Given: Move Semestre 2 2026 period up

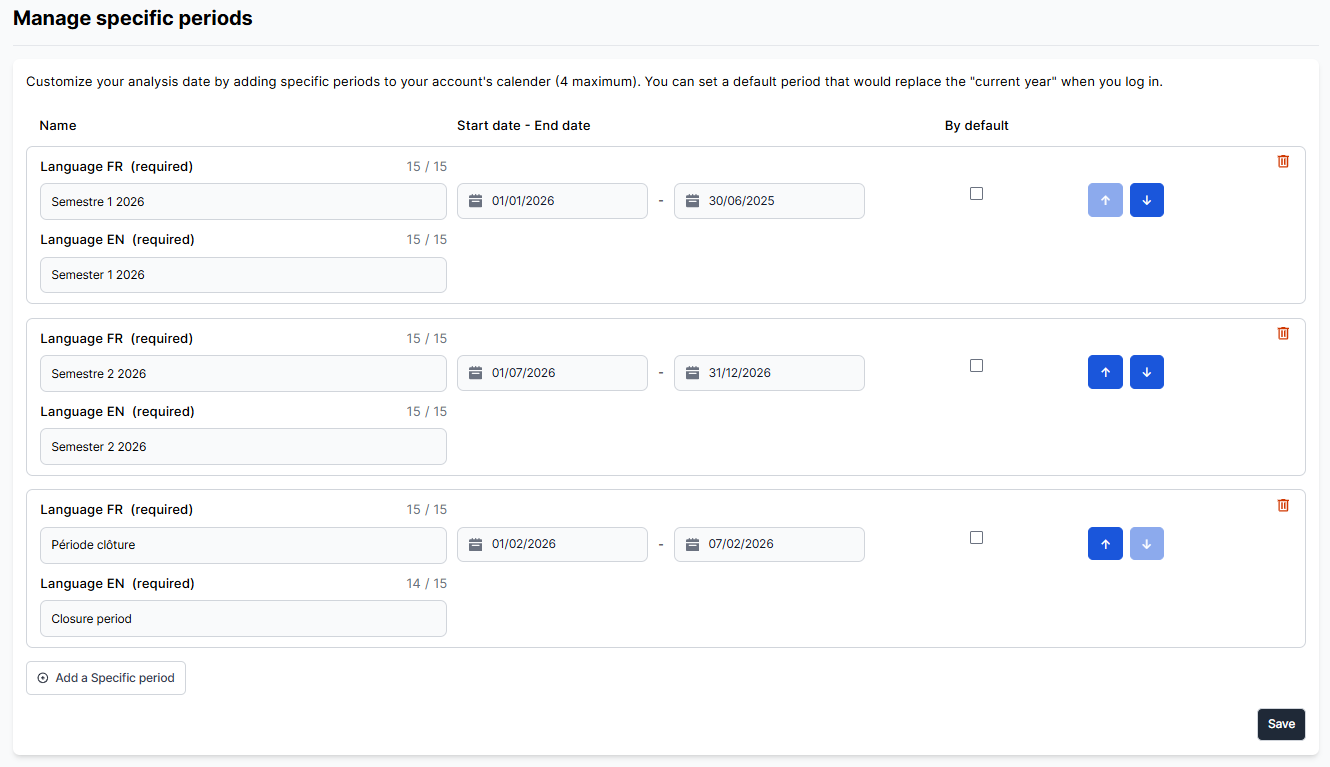Looking at the screenshot, I should point(1105,372).
